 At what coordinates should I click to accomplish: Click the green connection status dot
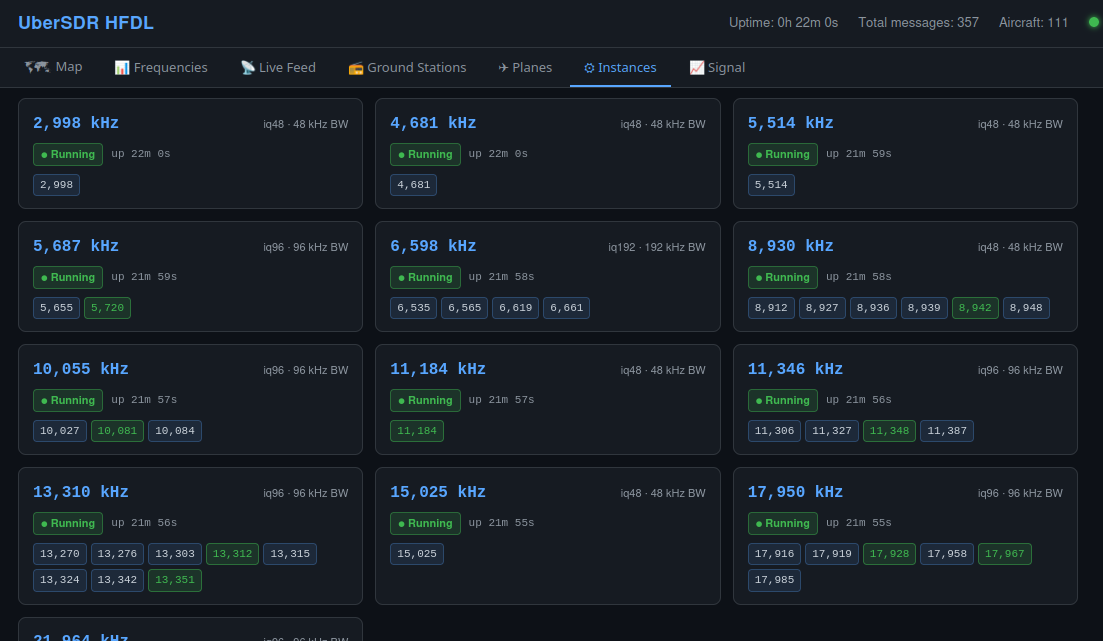1093,22
